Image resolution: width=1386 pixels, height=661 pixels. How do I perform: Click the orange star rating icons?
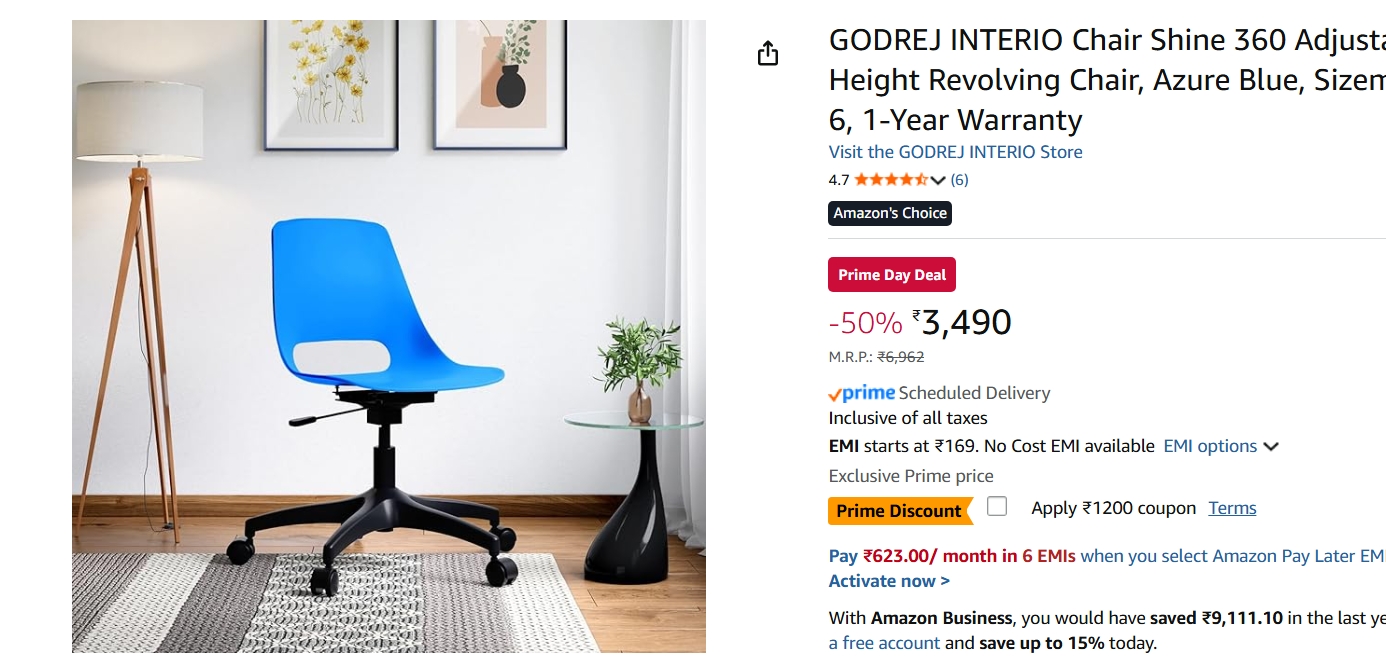(x=891, y=180)
